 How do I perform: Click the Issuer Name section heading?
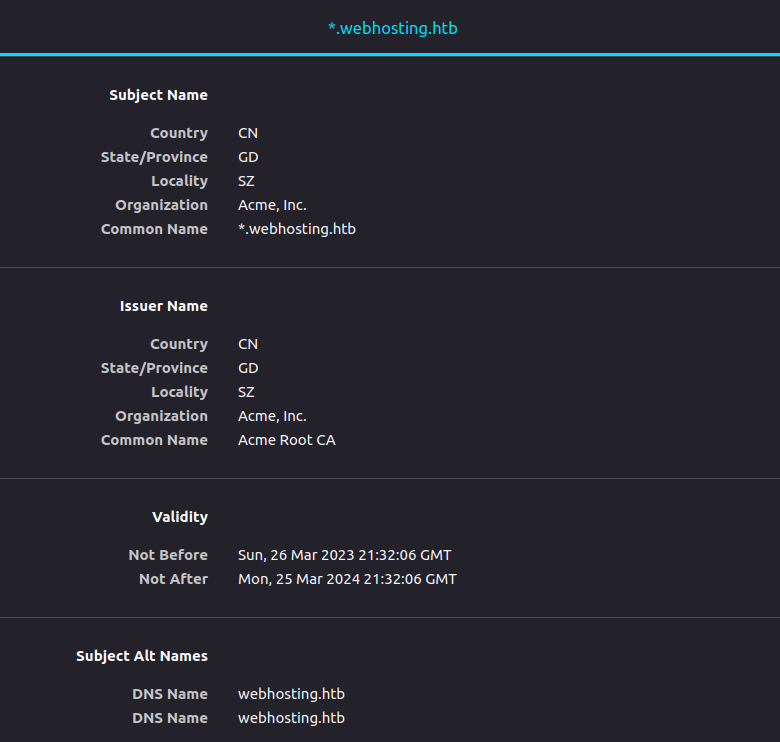click(164, 306)
